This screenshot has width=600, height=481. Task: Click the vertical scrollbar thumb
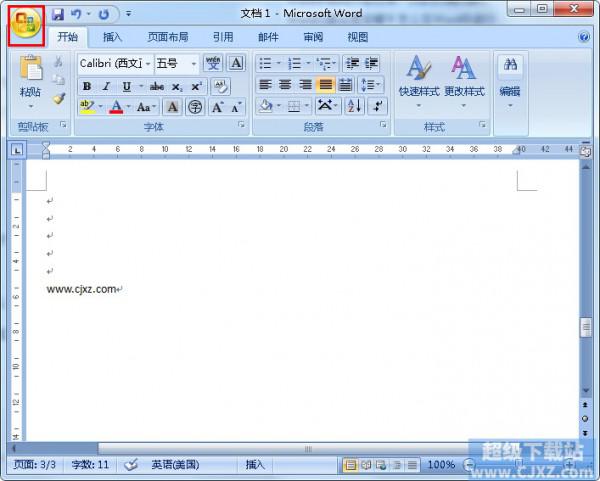(585, 328)
